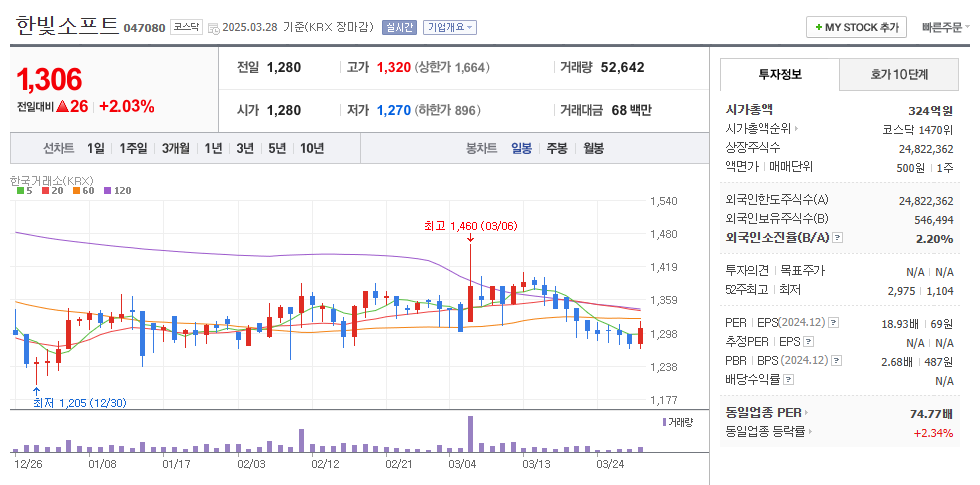Click the current price 1,306
This screenshot has height=485, width=980.
click(49, 79)
